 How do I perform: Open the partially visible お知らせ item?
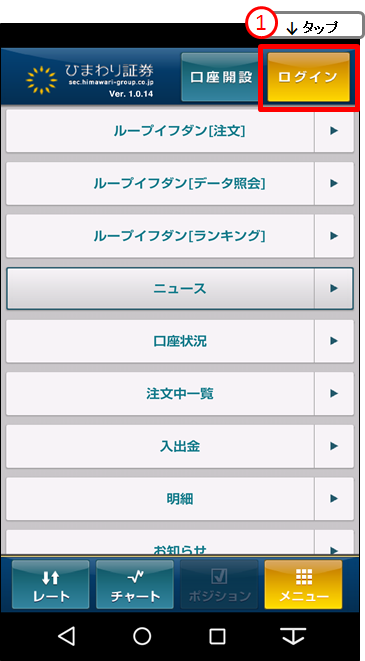click(180, 543)
